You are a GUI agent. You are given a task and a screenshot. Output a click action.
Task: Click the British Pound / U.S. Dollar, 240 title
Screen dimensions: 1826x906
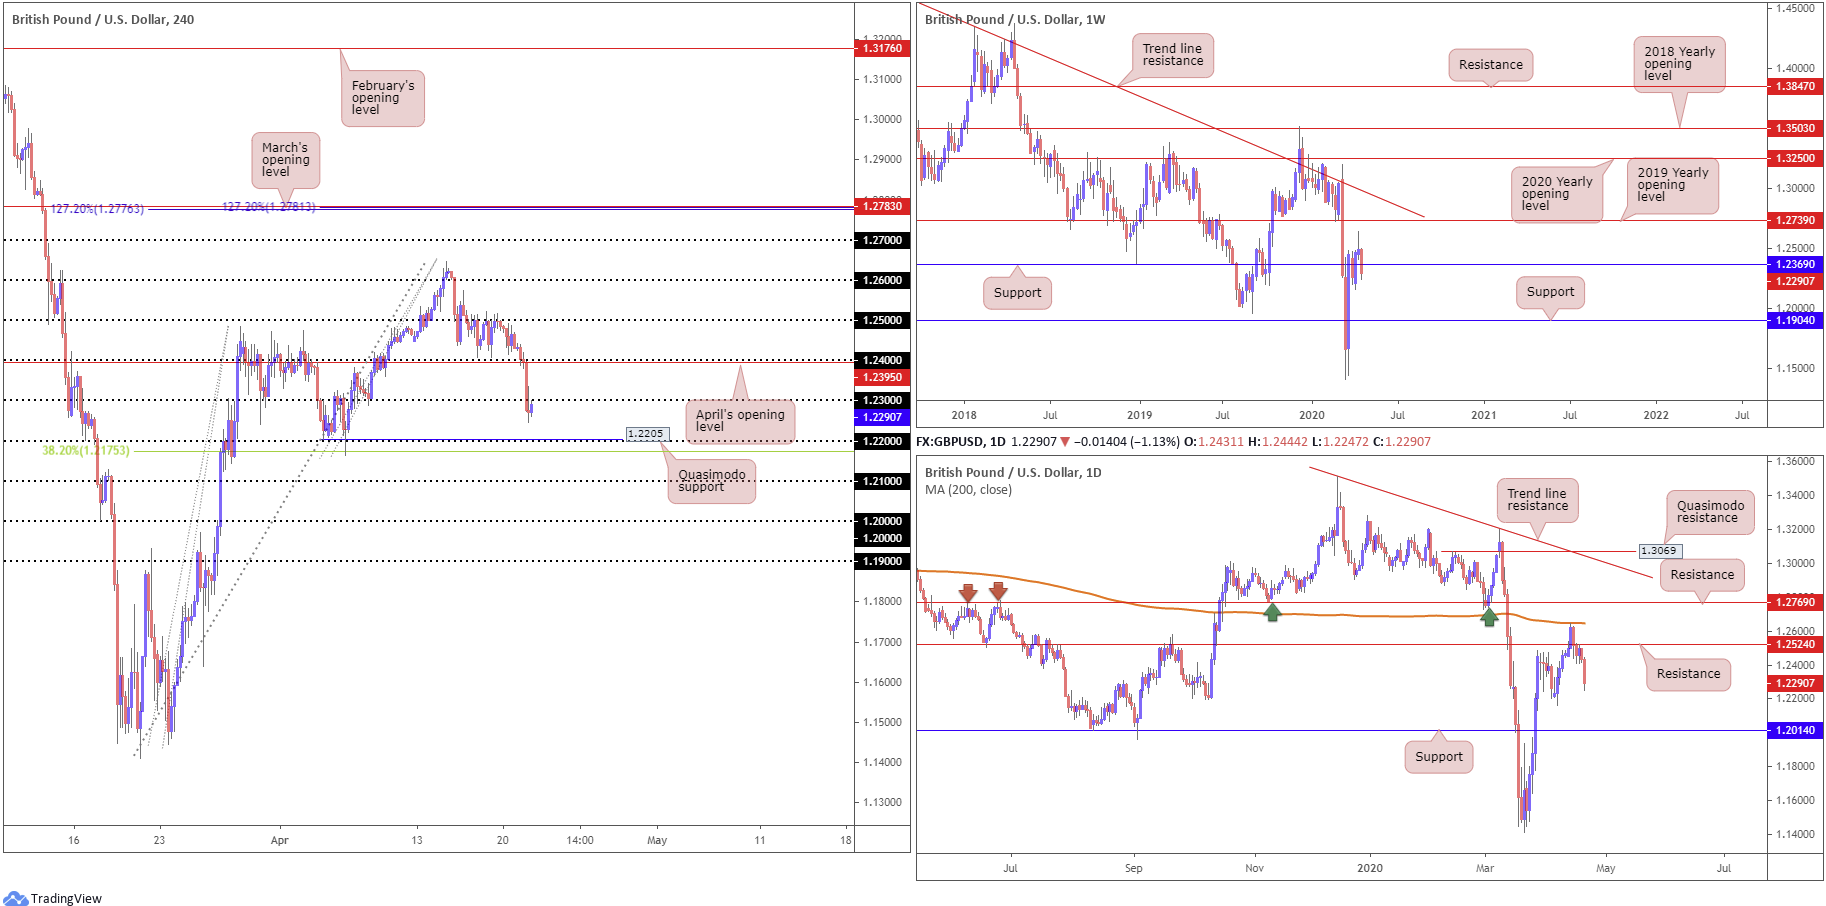click(103, 19)
